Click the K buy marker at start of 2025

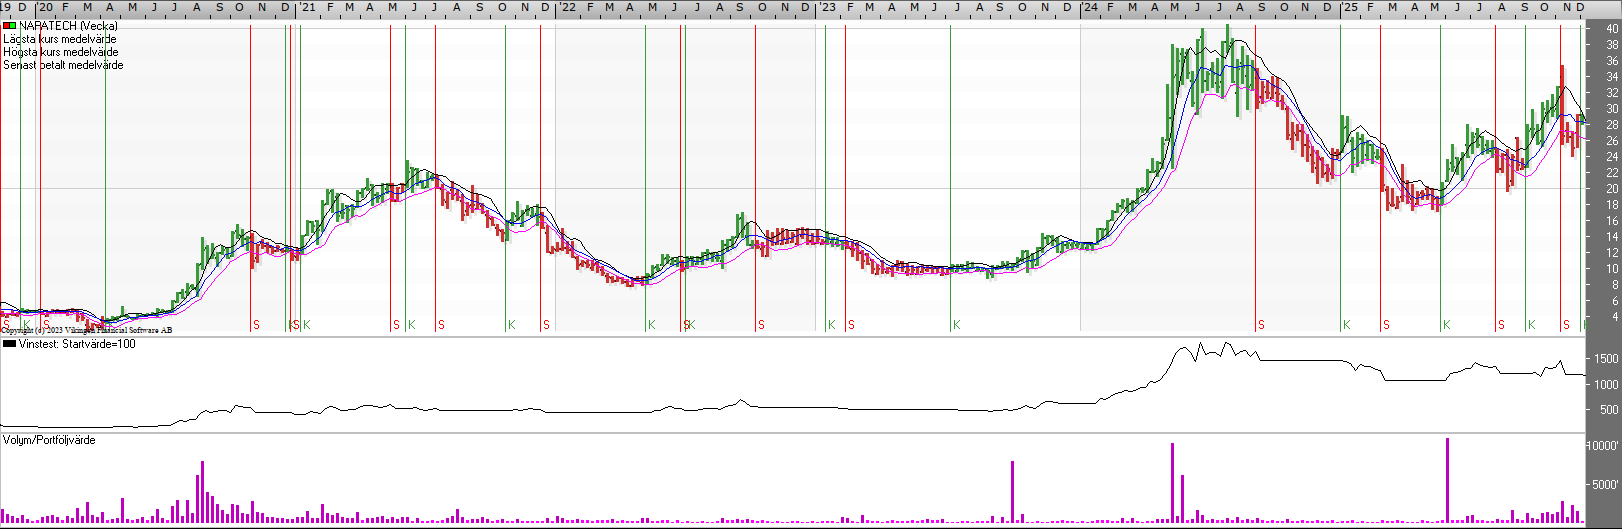tap(1346, 325)
